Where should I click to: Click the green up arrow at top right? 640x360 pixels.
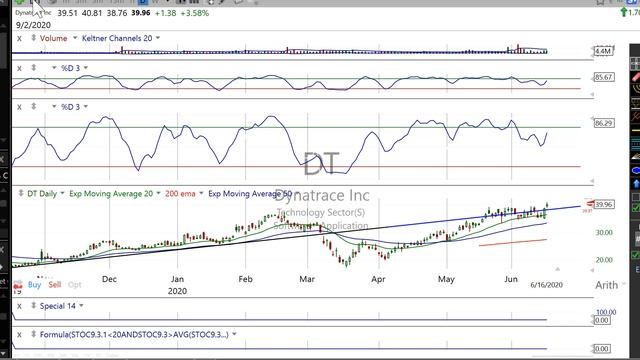pyautogui.click(x=623, y=12)
